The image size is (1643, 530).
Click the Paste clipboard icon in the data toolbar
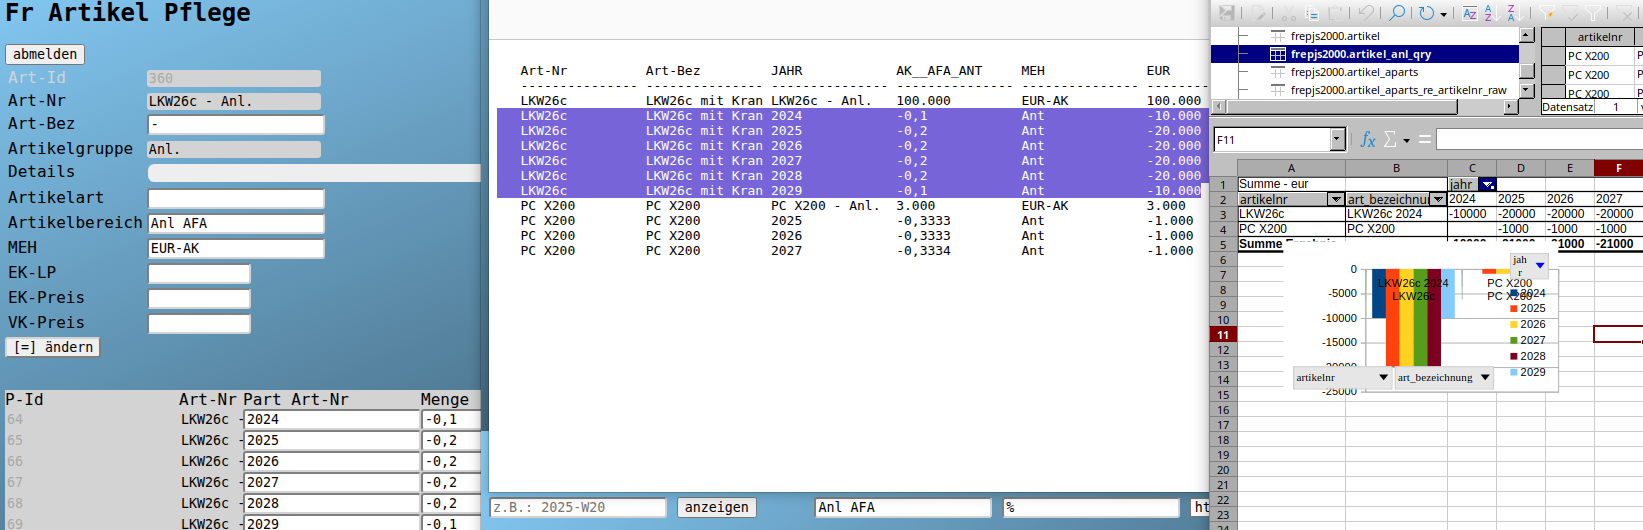[1335, 13]
